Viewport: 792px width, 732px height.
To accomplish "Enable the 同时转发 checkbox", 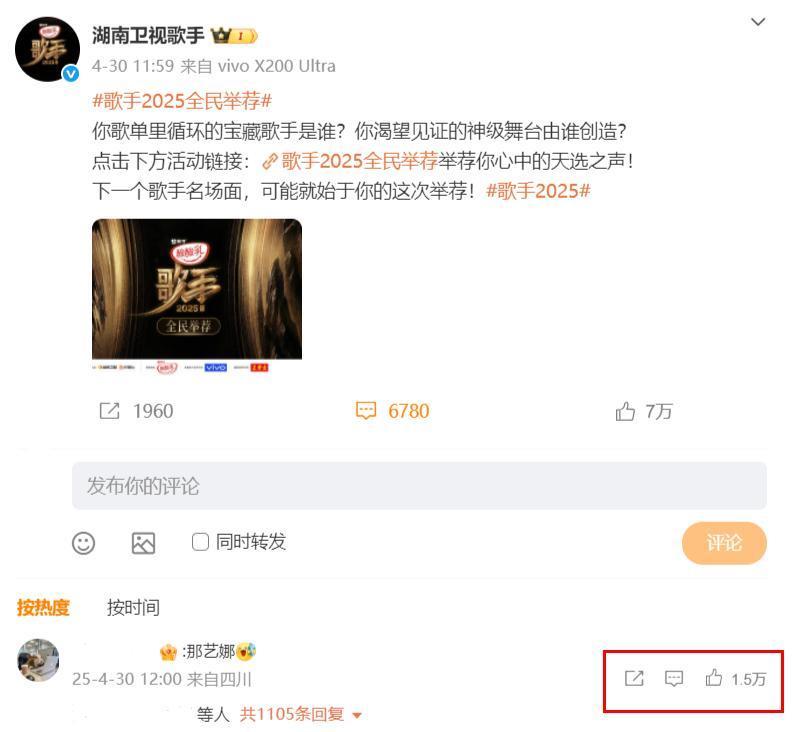I will coord(200,542).
